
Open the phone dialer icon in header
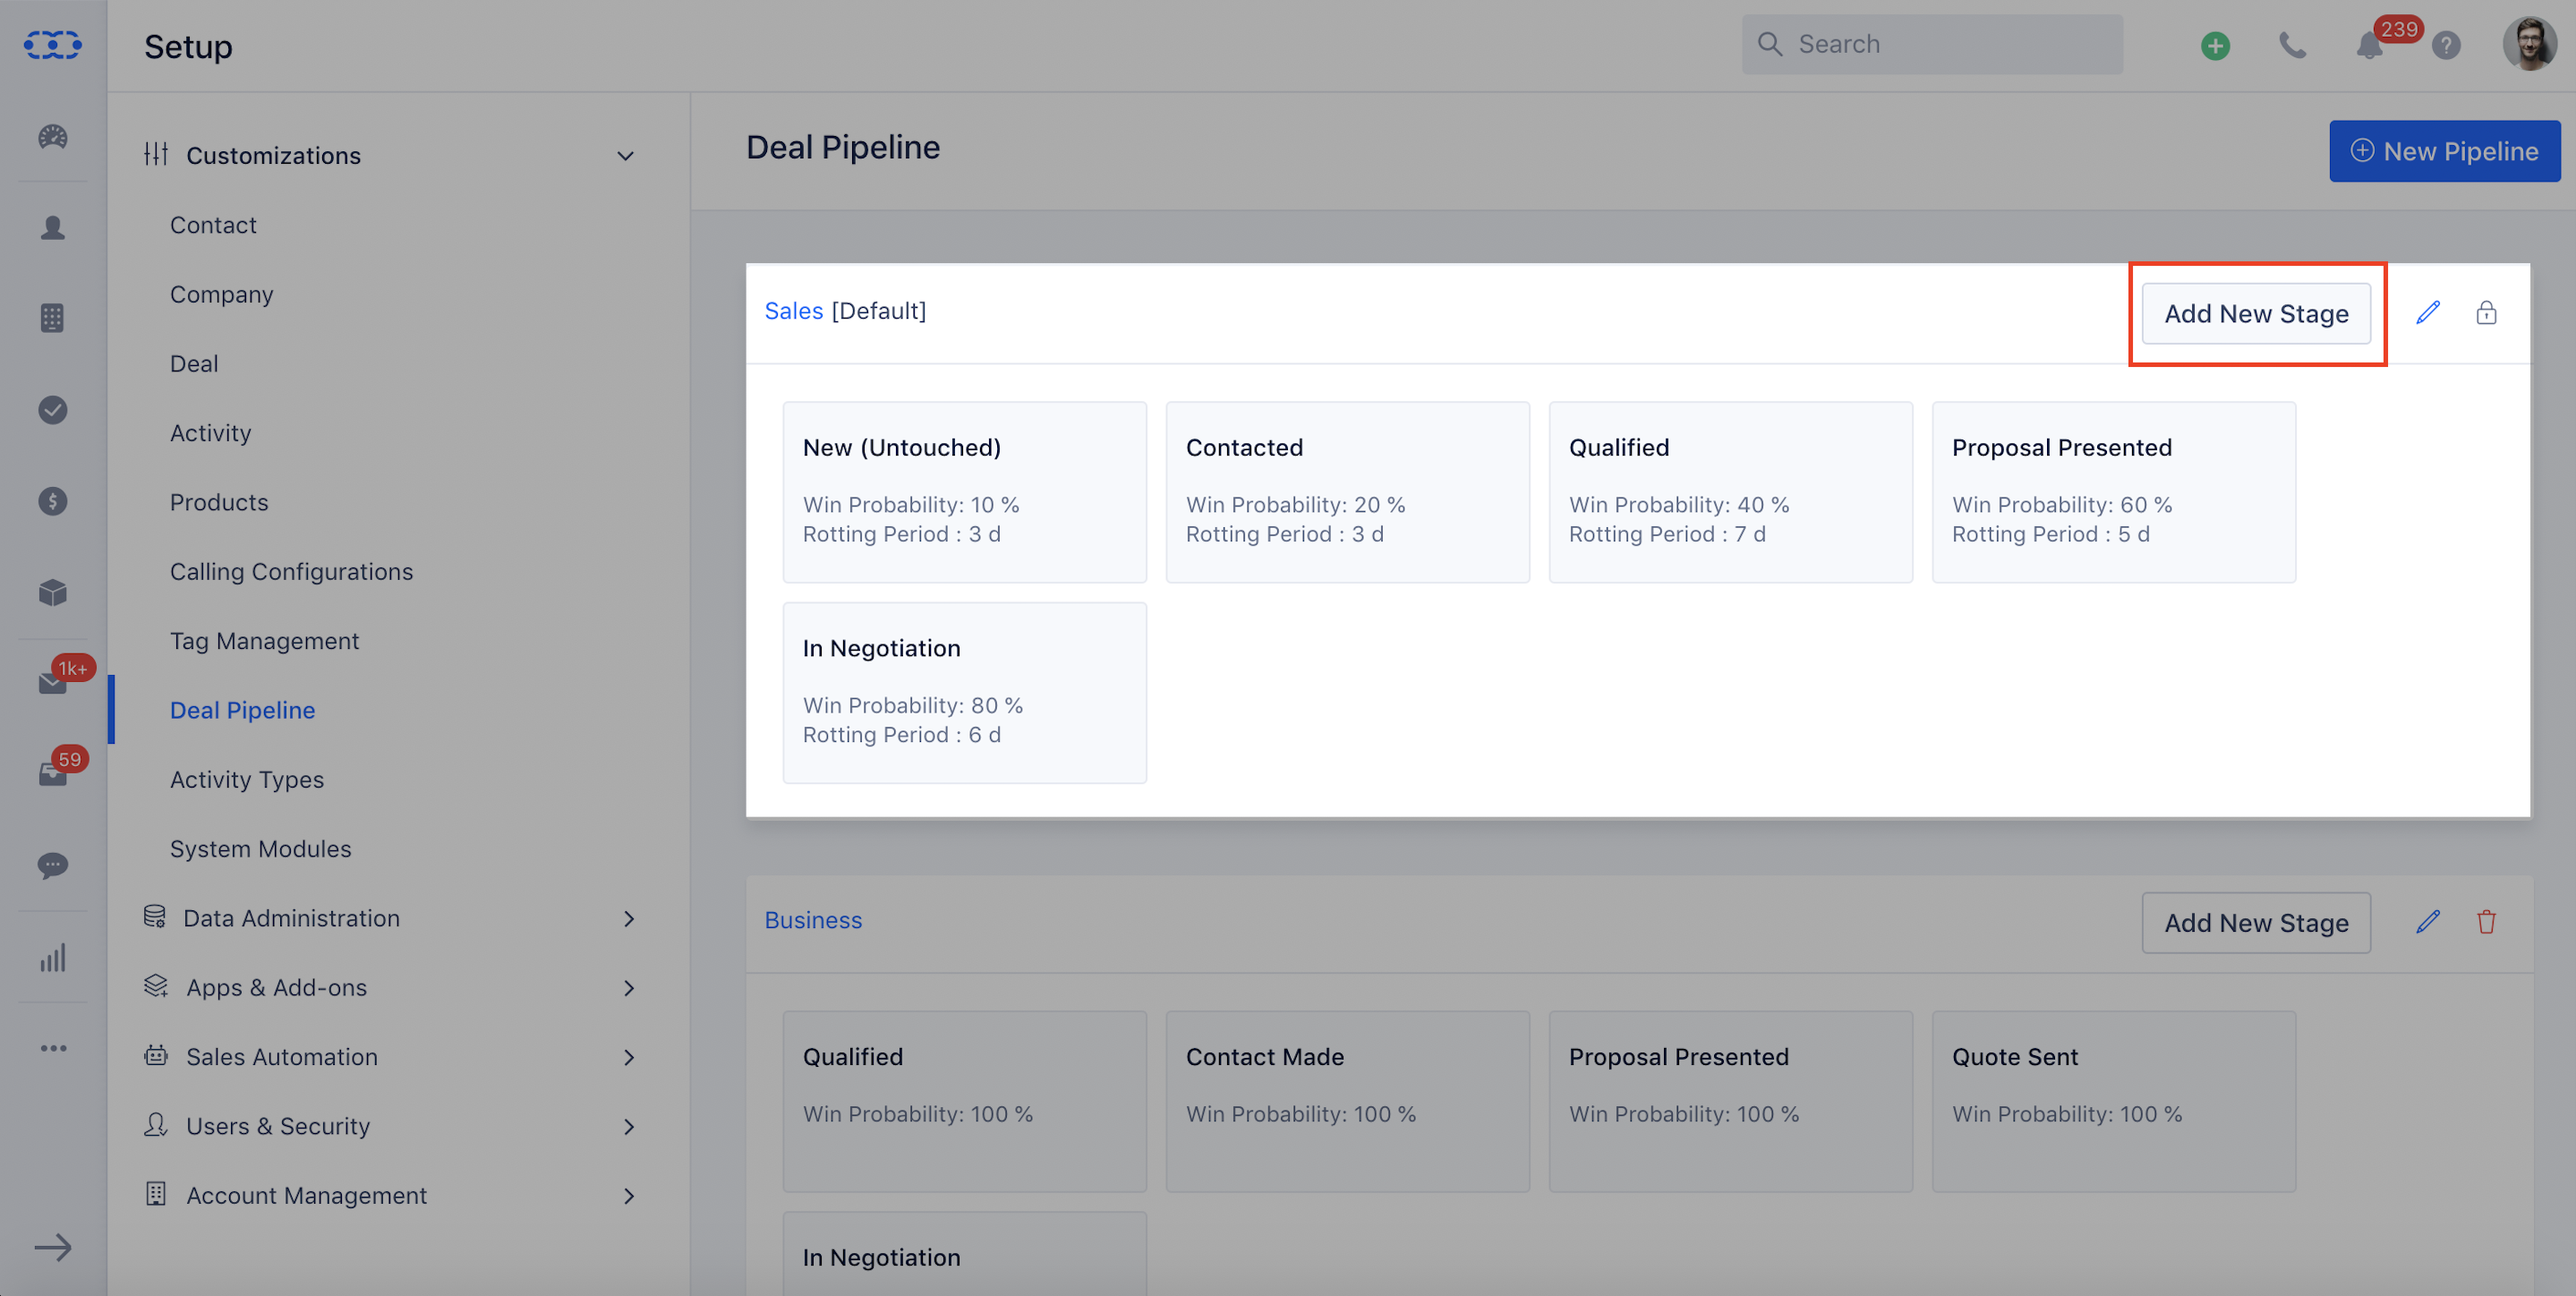pos(2292,45)
